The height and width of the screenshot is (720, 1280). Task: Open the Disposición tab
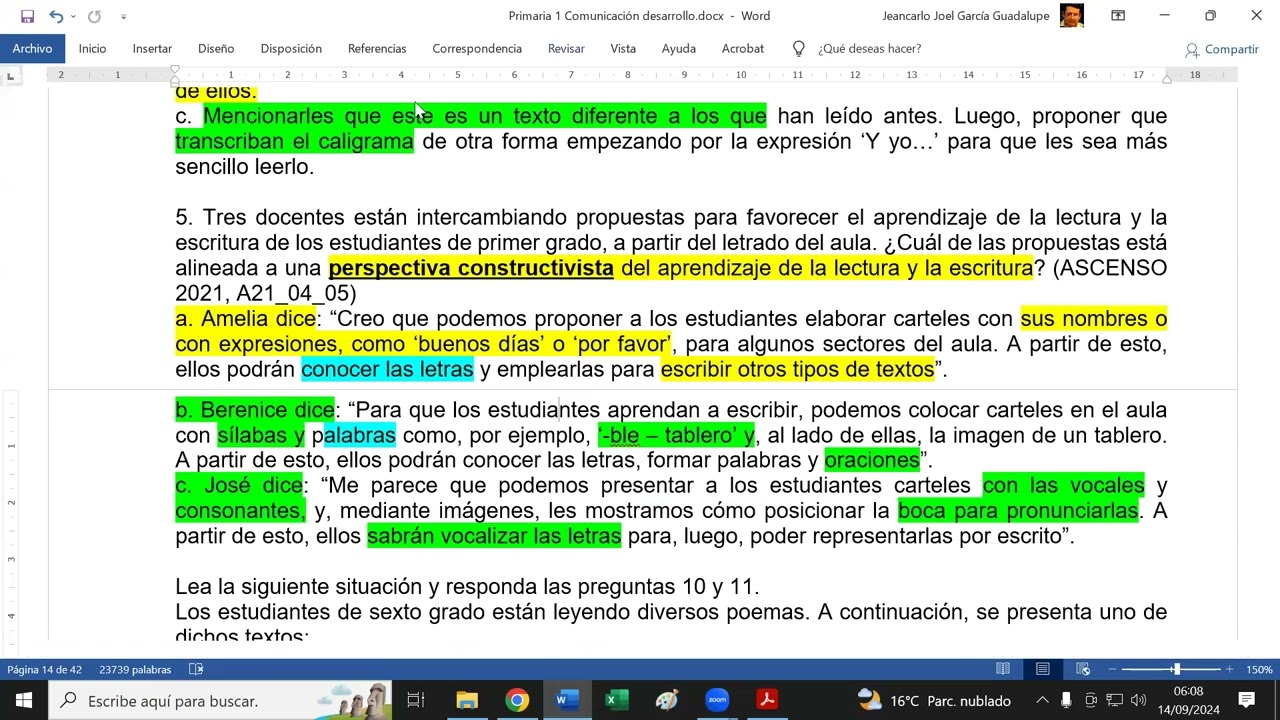291,48
